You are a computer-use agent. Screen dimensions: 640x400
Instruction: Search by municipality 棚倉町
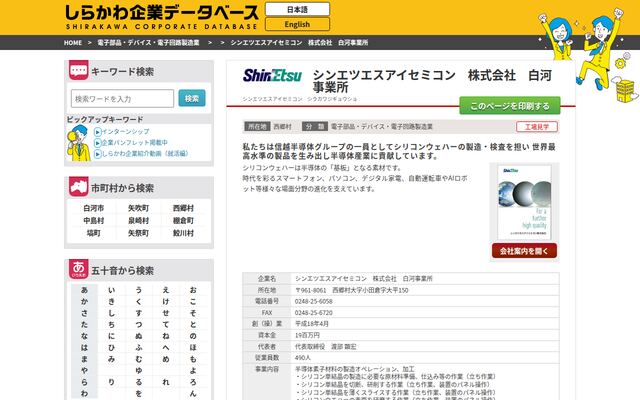click(183, 221)
